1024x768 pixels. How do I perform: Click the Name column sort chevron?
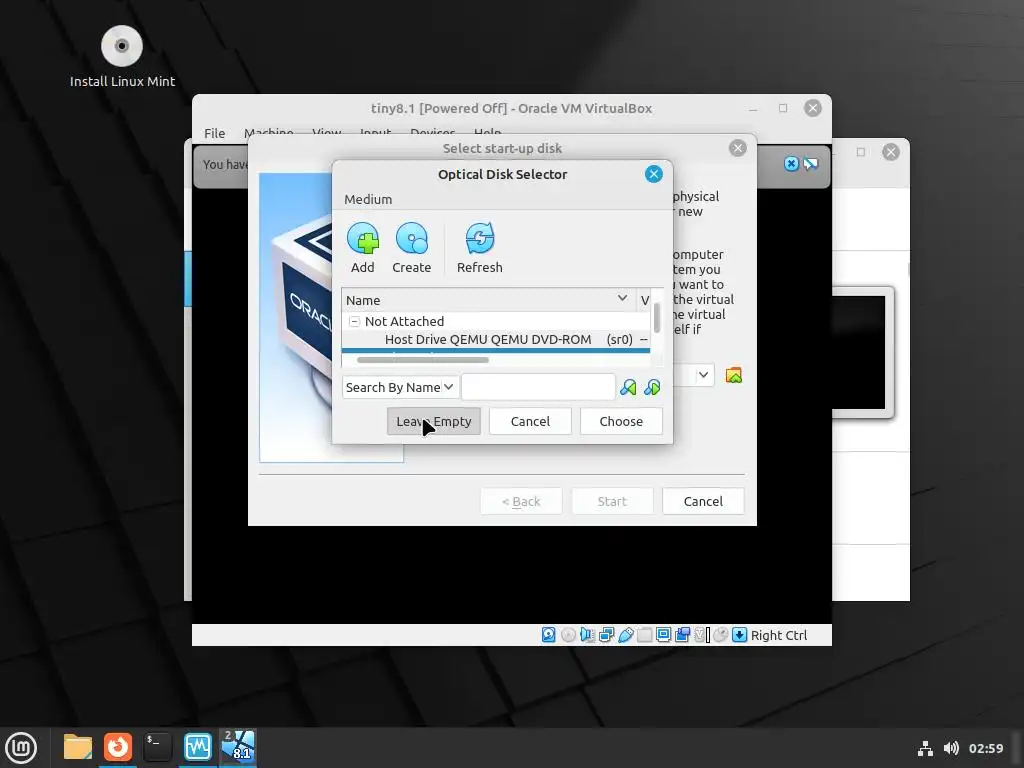(x=622, y=298)
